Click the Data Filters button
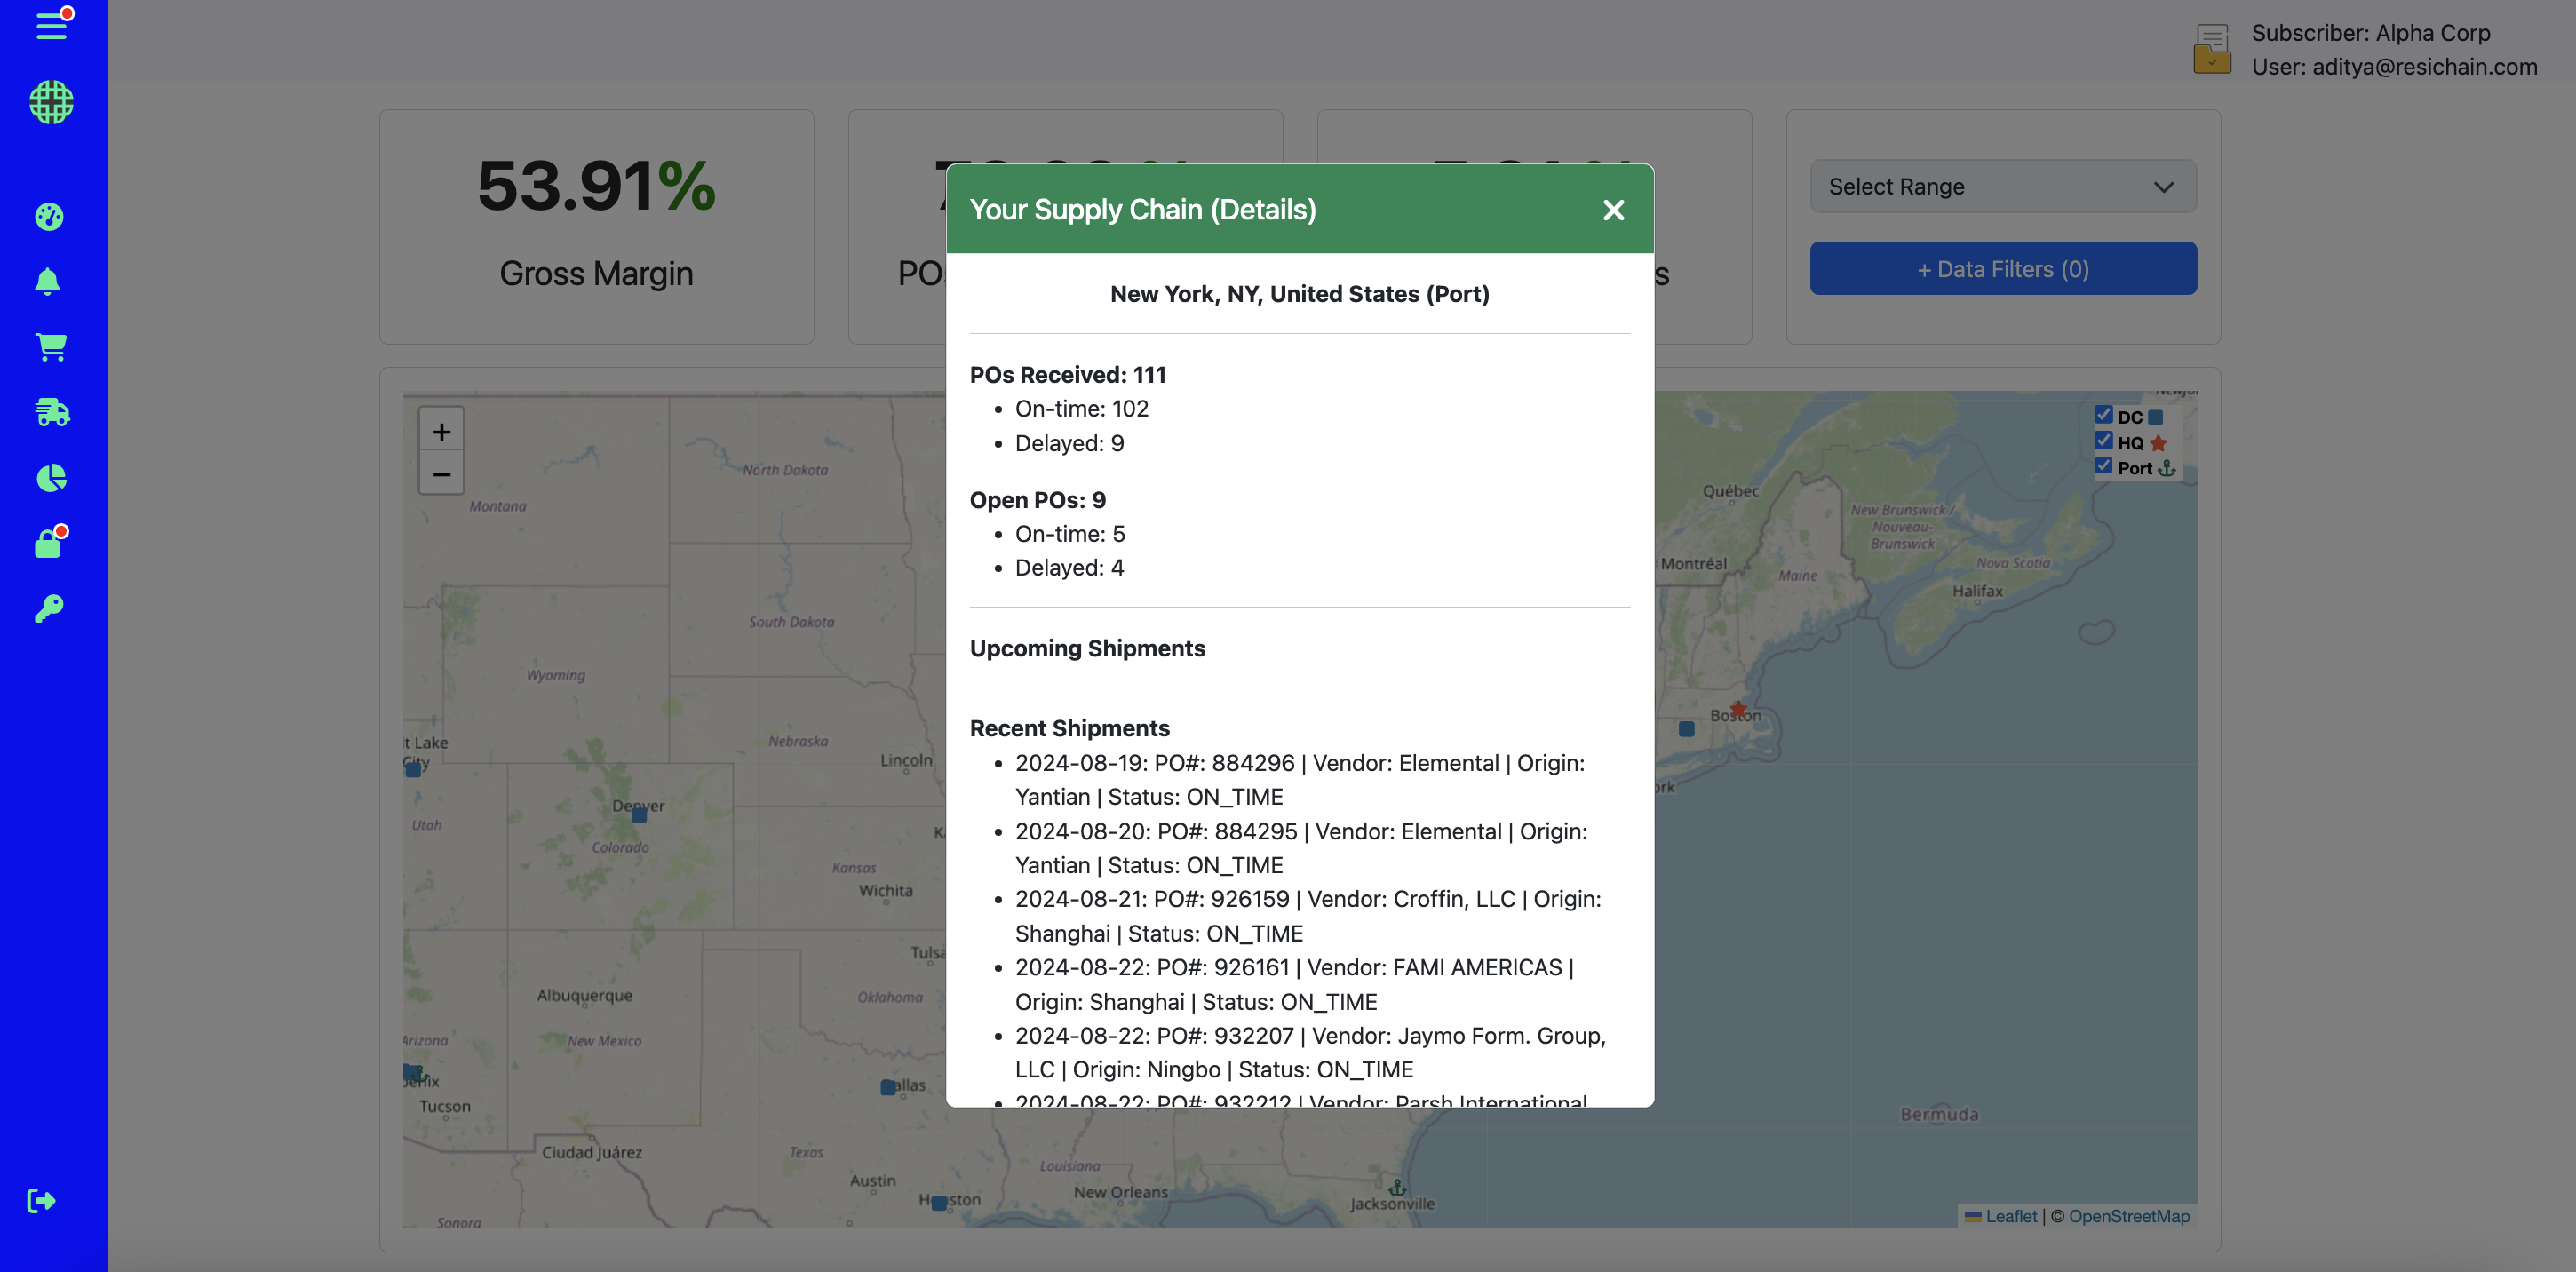 click(2002, 268)
